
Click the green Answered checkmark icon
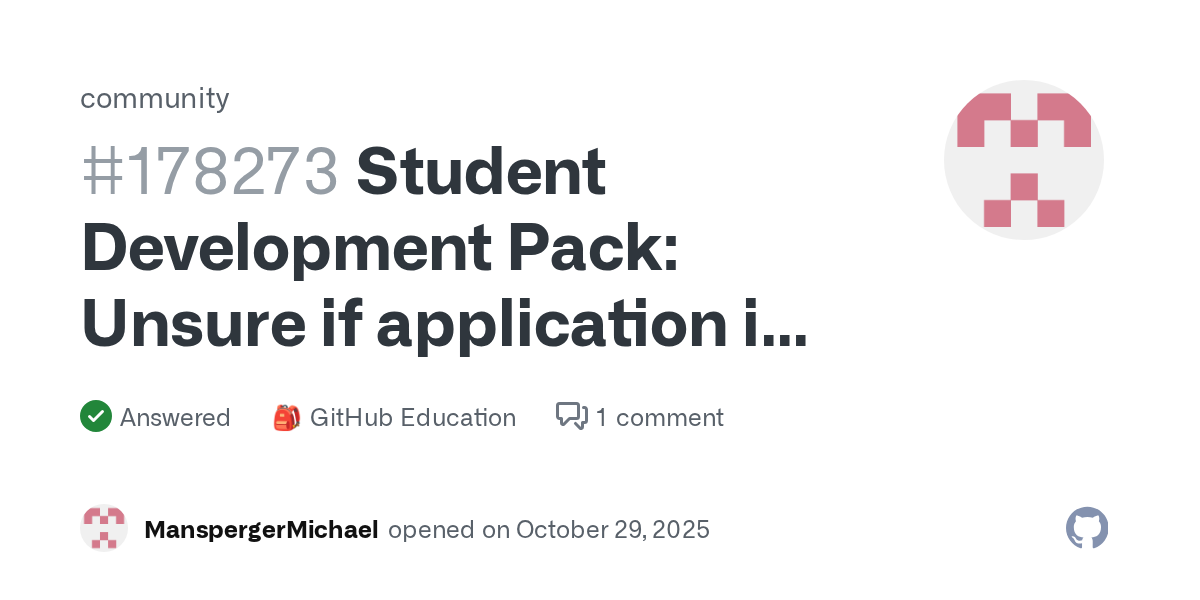click(x=96, y=416)
